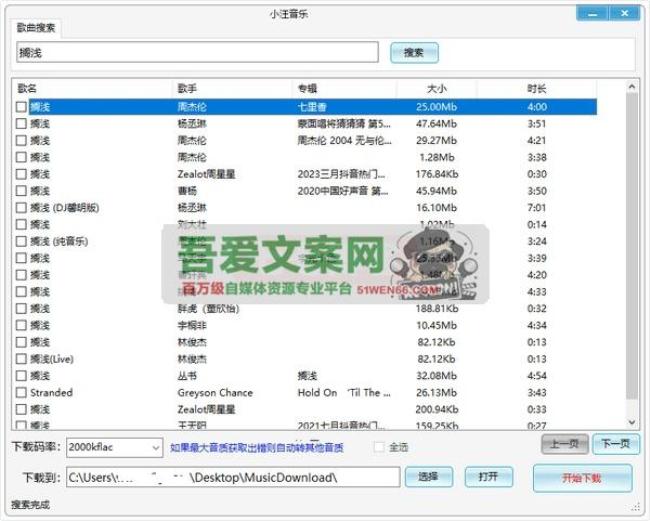
Task: Select checkbox for 搁浅 (DJ酷明版)
Action: 21,208
